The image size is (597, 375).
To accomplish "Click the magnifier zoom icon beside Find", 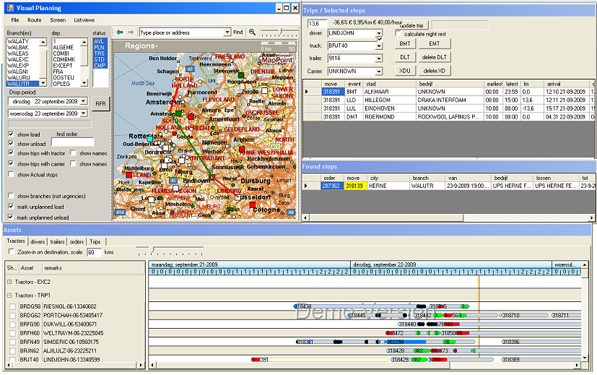I will click(252, 32).
